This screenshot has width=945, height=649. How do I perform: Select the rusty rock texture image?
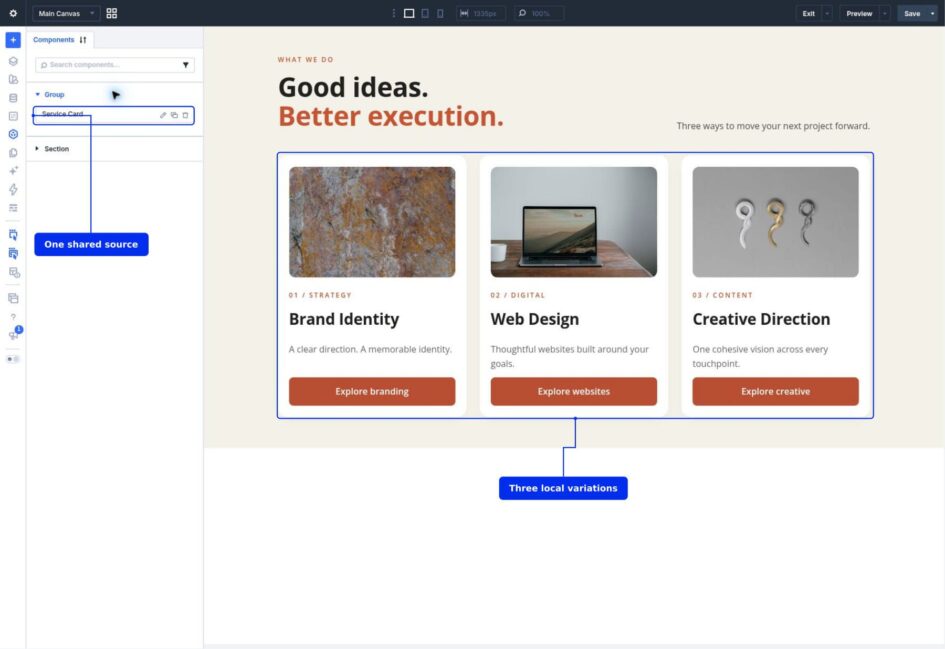click(372, 222)
